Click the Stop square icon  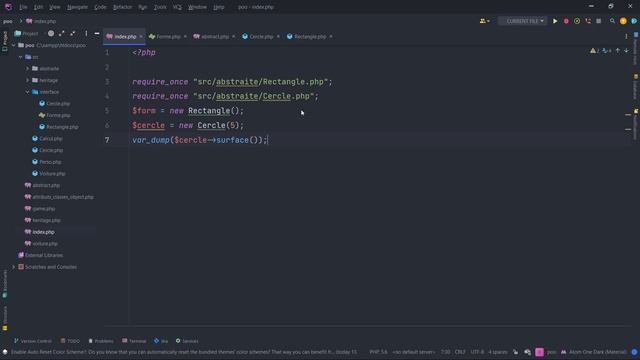(x=598, y=21)
